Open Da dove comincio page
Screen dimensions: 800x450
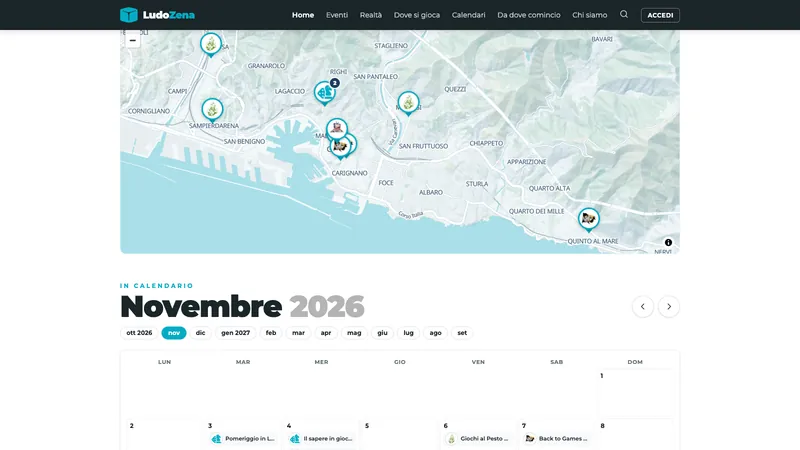(x=529, y=15)
